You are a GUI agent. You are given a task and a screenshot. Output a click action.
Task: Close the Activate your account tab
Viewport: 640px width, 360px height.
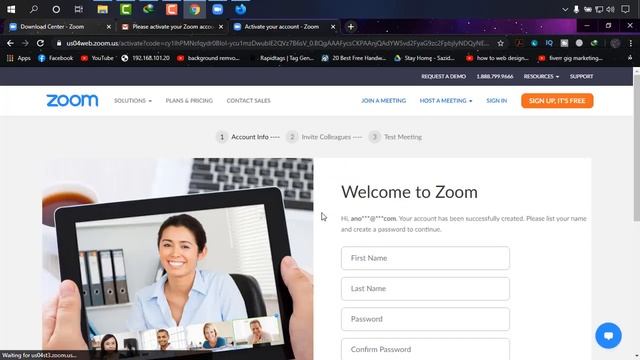pos(333,27)
